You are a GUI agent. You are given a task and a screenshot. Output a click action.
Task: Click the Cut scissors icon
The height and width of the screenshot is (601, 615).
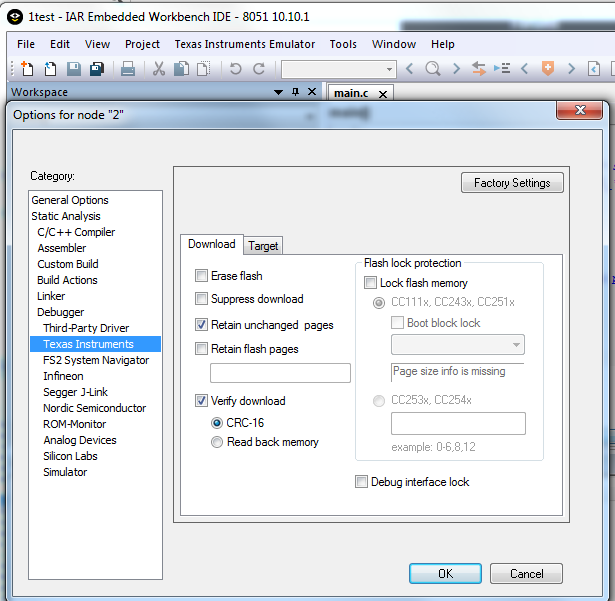click(158, 69)
